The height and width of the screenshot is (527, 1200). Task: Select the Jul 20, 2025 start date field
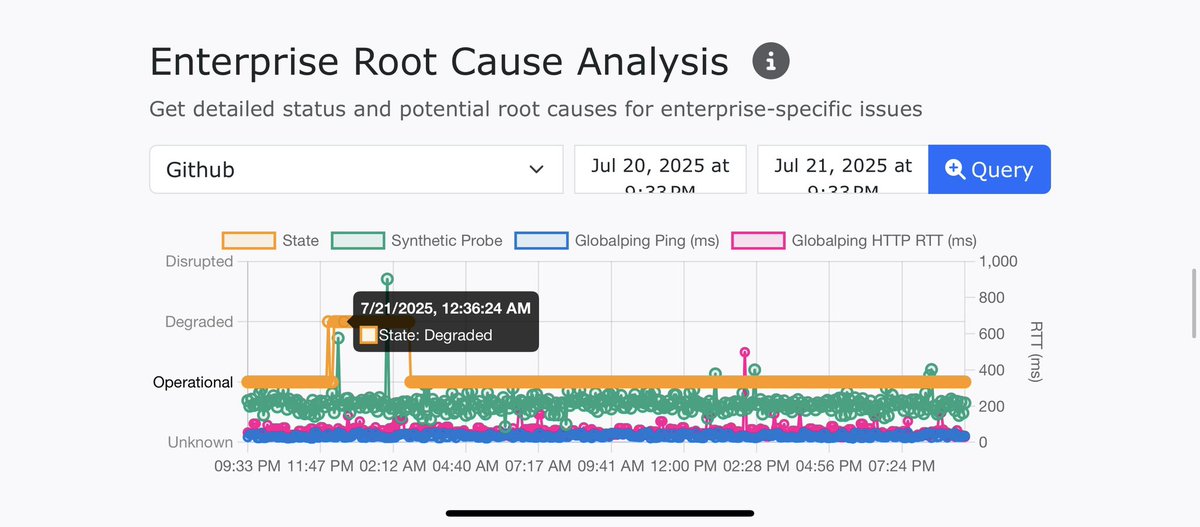pos(660,169)
